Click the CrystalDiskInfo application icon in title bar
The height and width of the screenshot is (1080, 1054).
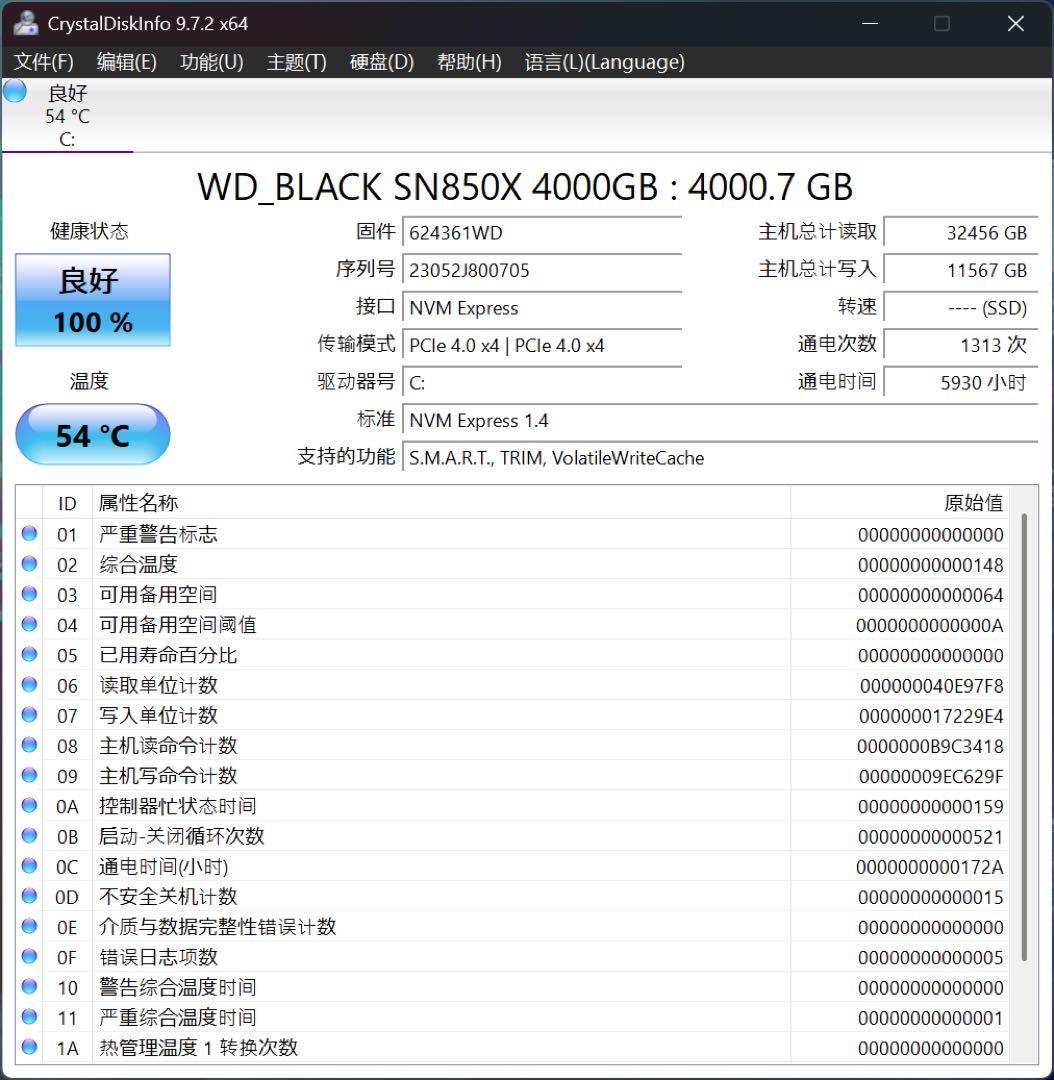[24, 22]
